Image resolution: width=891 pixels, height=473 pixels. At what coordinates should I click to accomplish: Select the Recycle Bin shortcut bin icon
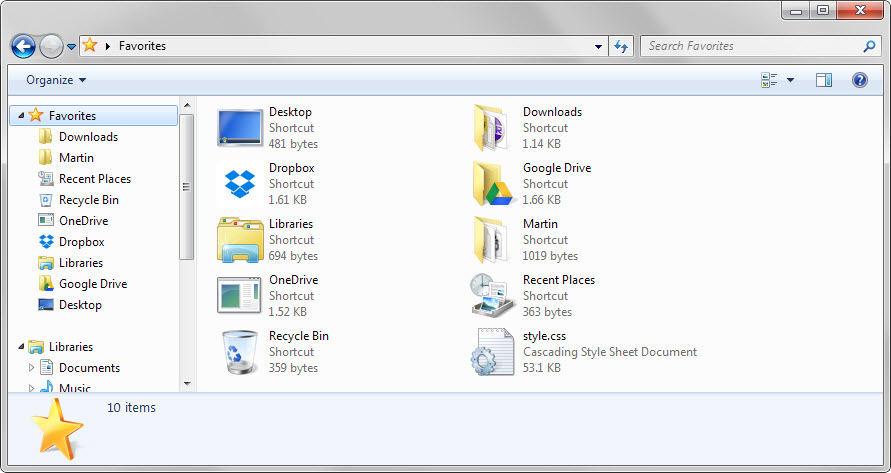240,352
